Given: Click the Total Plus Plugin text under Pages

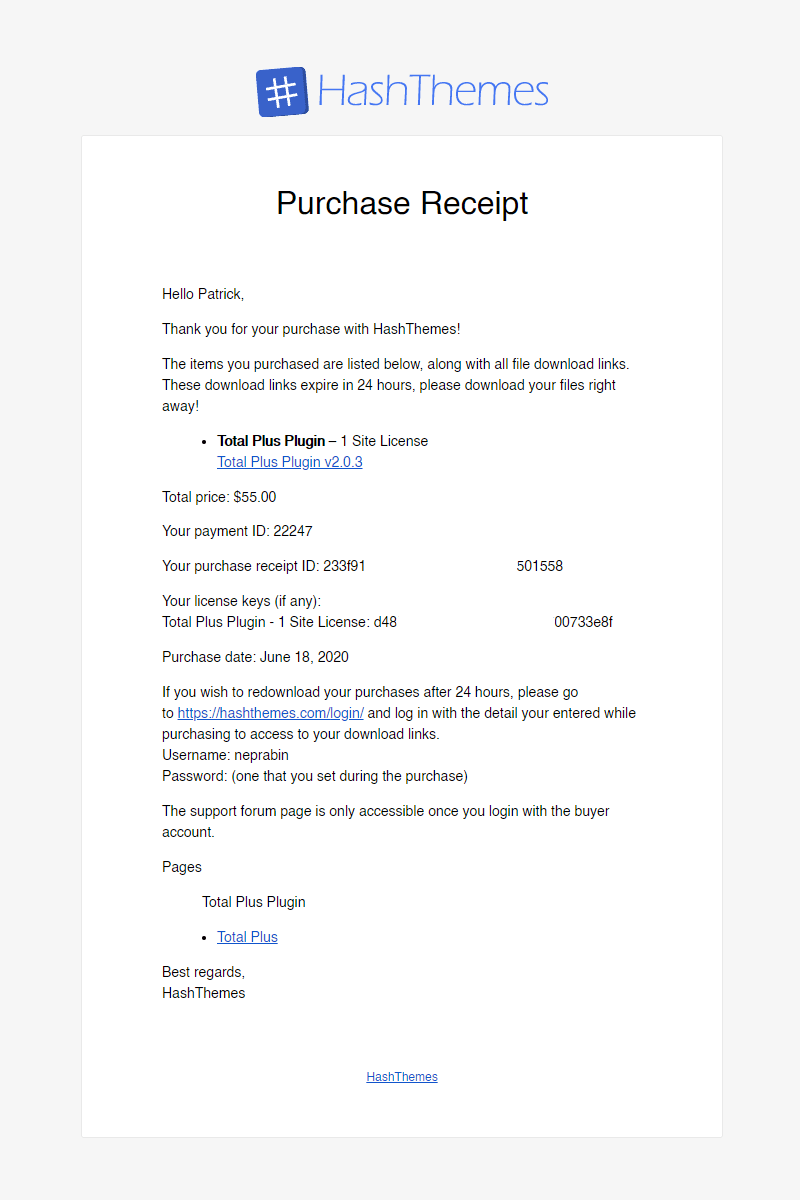Looking at the screenshot, I should [254, 902].
